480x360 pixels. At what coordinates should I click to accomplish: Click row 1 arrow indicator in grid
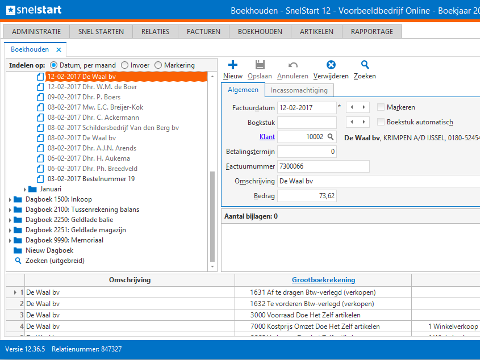point(15,292)
